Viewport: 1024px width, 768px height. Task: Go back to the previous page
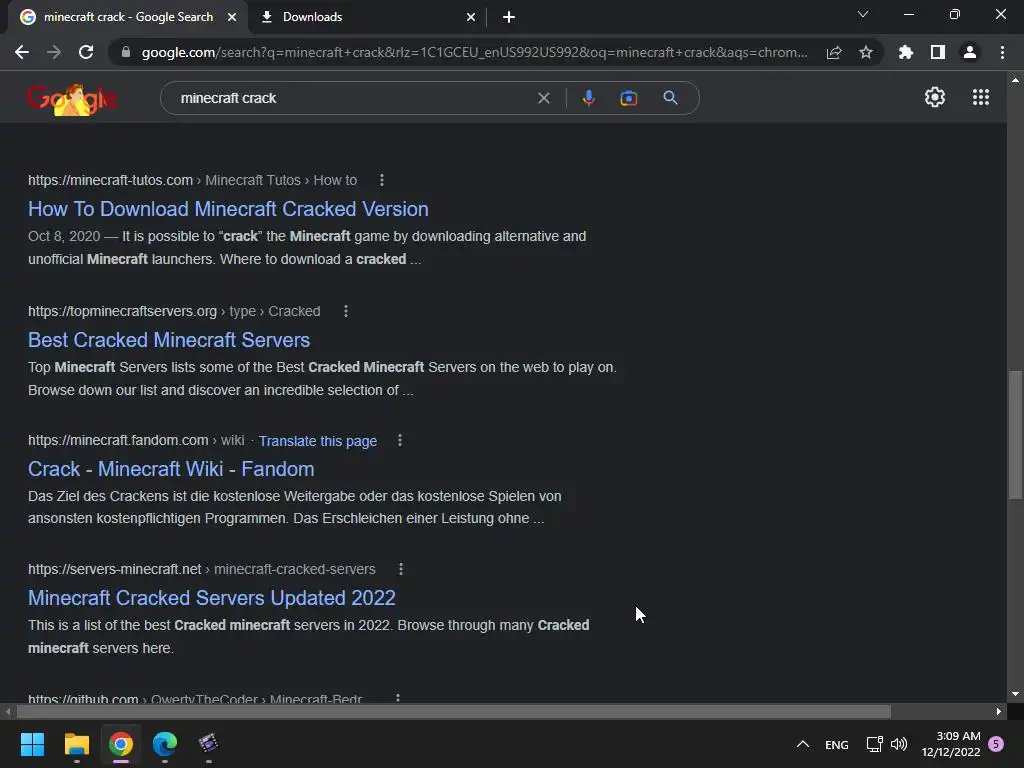click(x=22, y=52)
